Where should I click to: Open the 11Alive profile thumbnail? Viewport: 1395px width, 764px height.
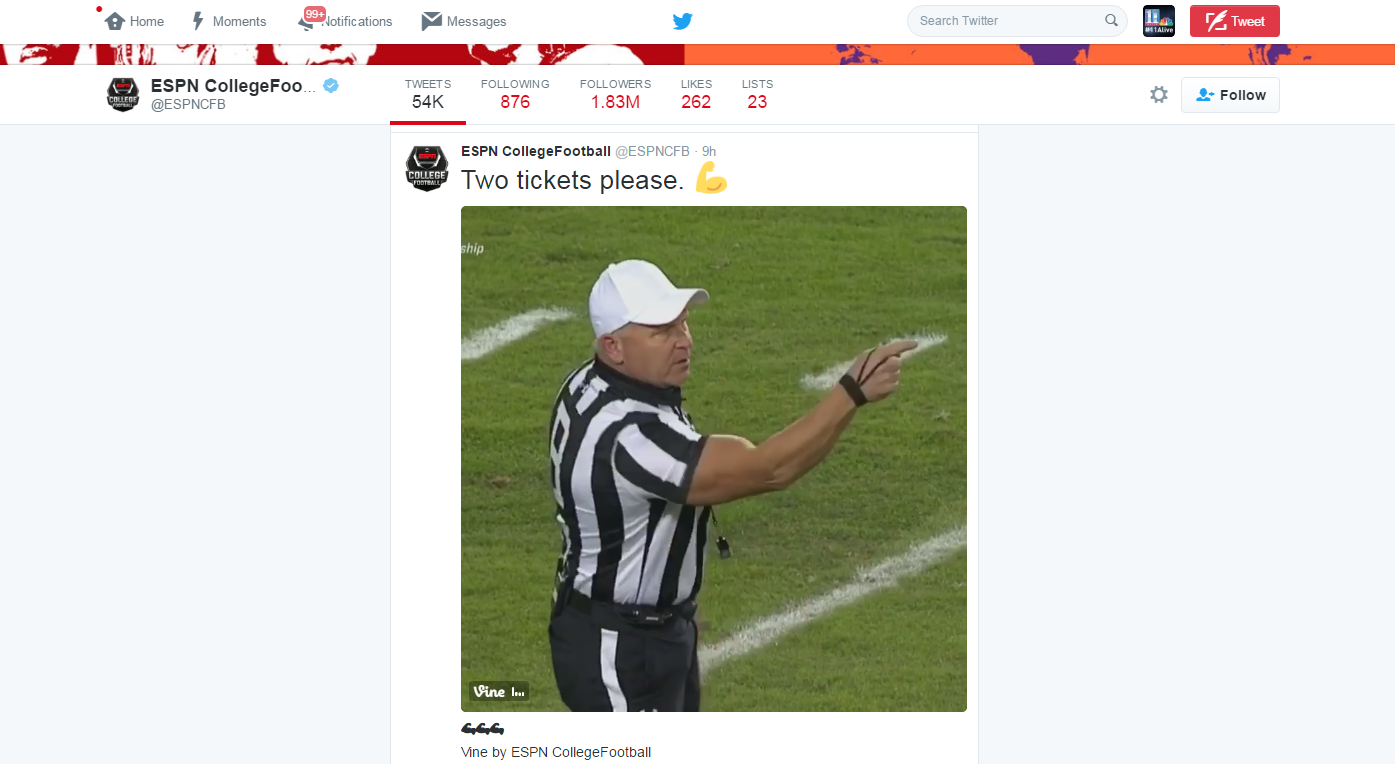point(1159,20)
